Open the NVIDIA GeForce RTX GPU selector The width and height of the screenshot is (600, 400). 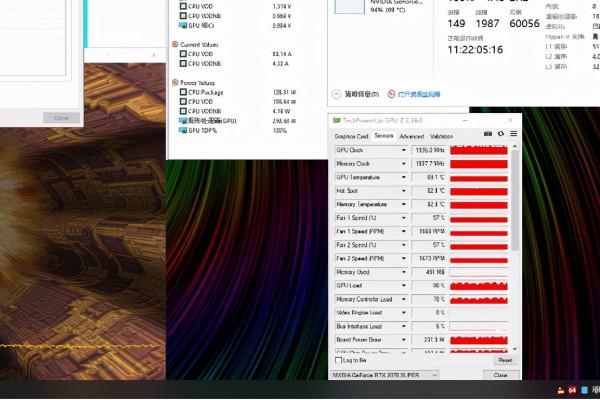click(x=384, y=375)
